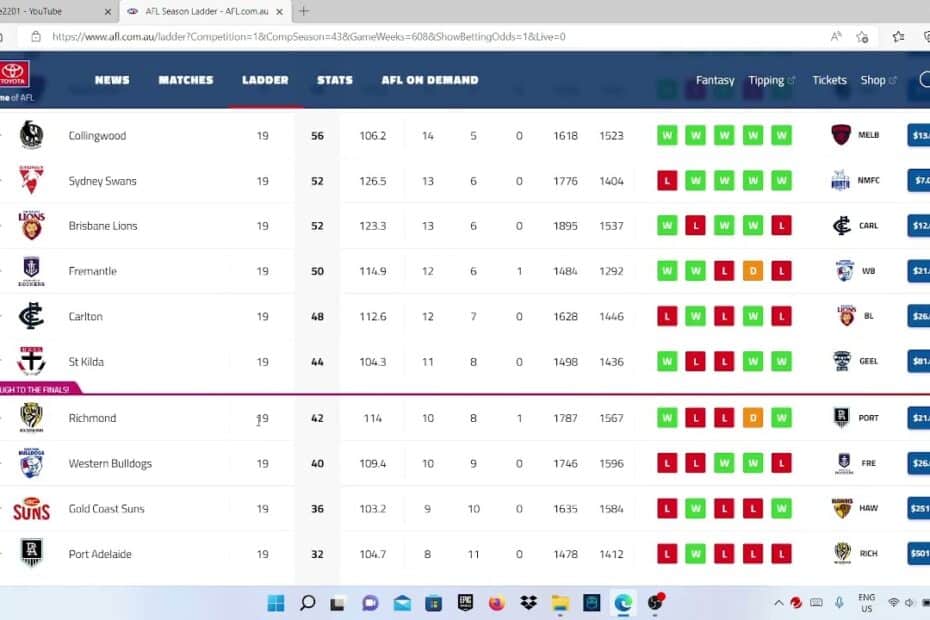Click the Port Adelaide club logo
The width and height of the screenshot is (930, 620).
click(x=31, y=553)
